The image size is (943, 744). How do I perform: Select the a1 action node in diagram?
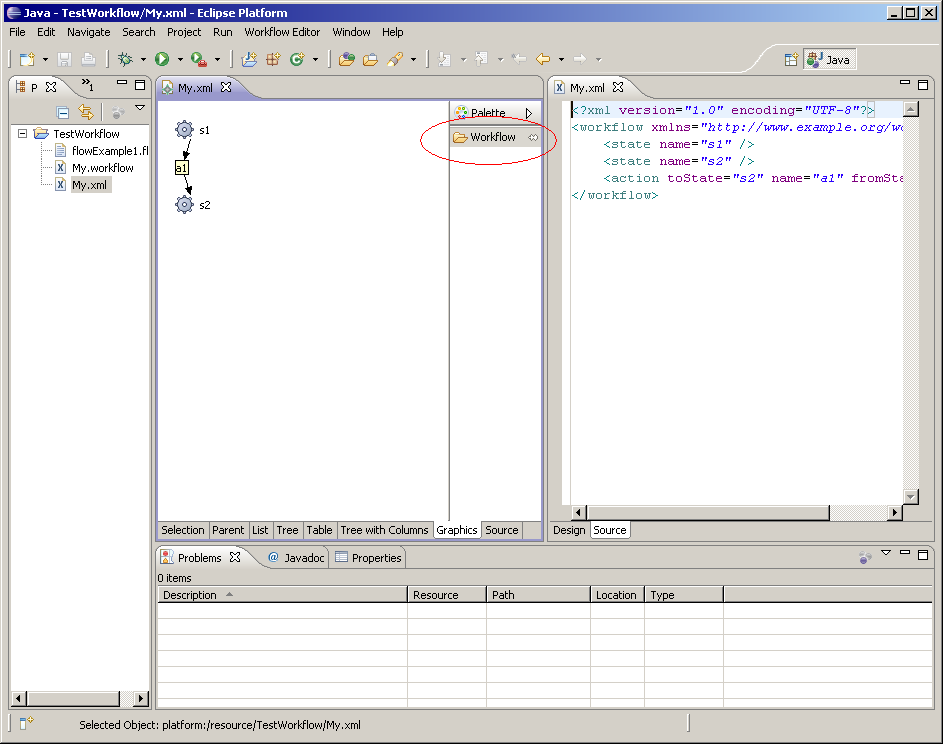pos(181,168)
